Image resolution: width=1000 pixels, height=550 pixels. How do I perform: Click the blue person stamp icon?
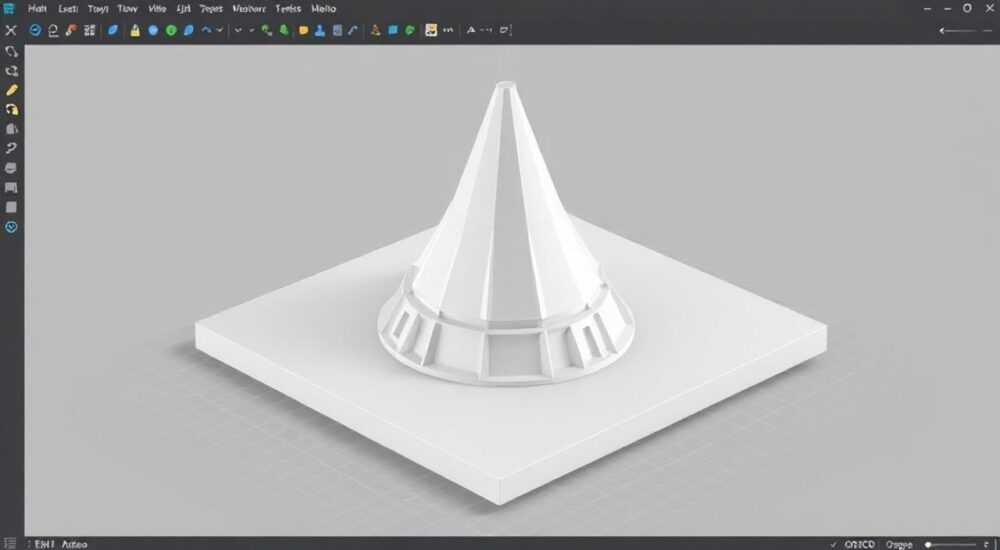pos(320,30)
